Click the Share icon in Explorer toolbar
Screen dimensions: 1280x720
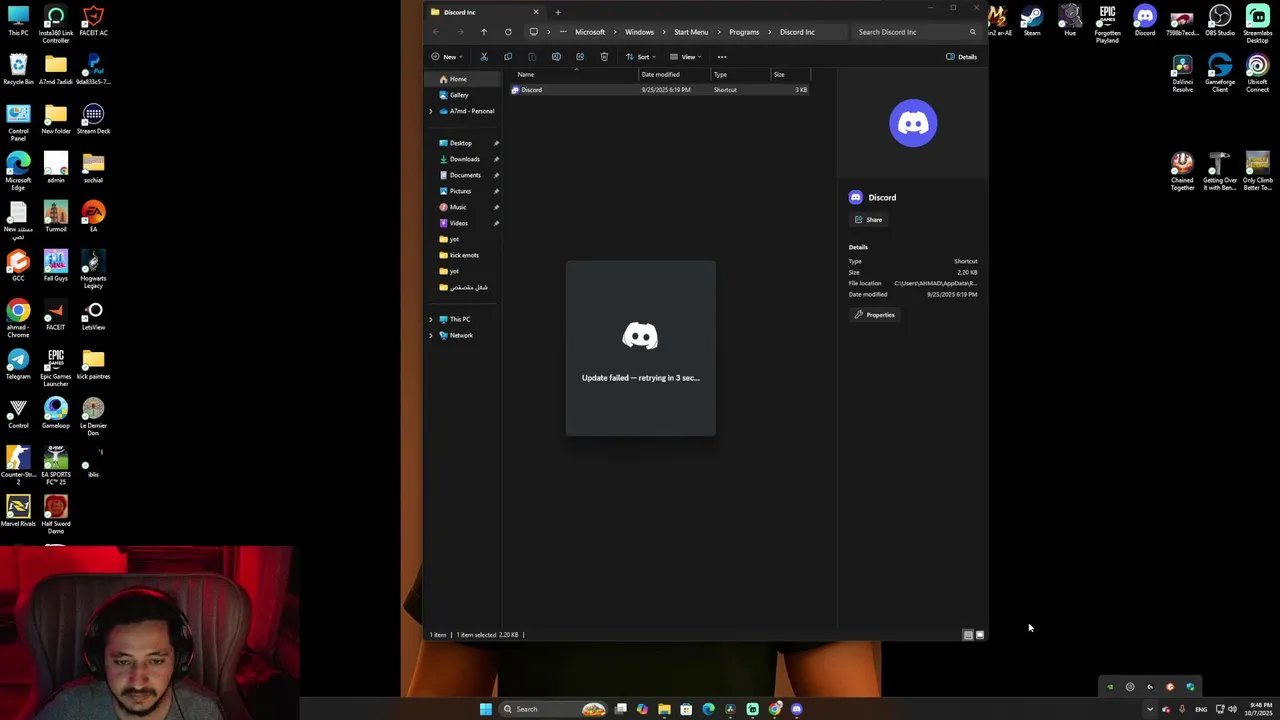(x=580, y=57)
